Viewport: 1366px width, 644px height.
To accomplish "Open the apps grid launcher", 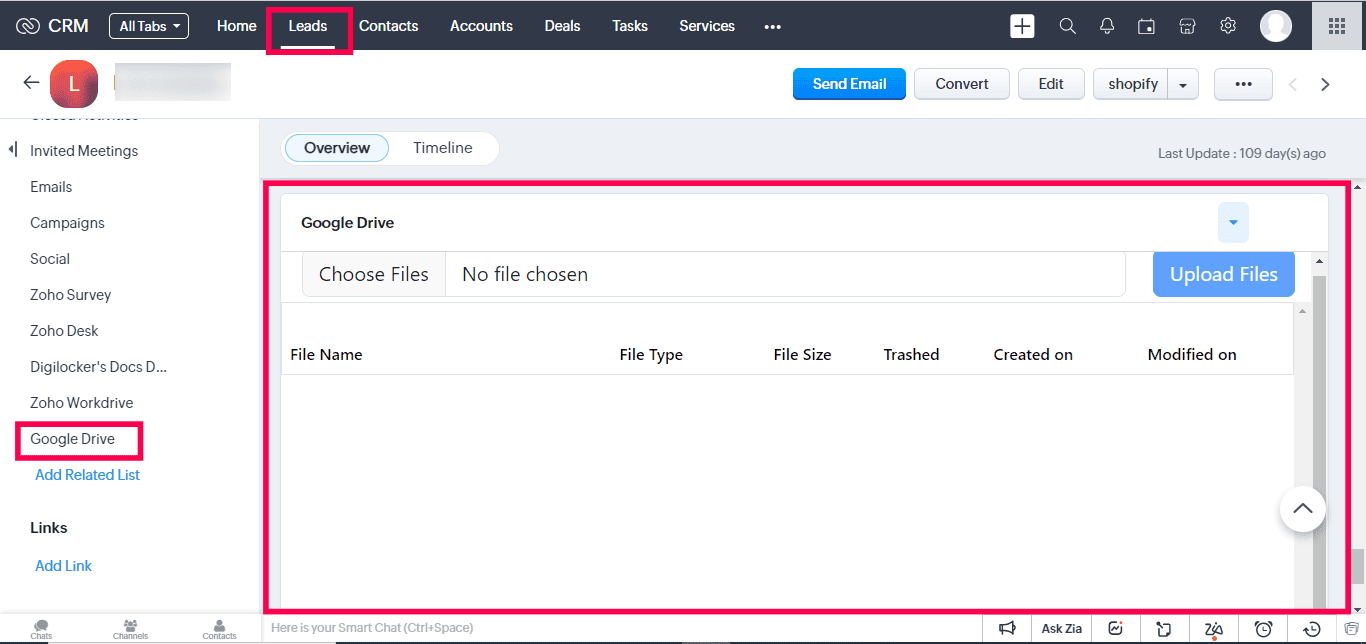I will pyautogui.click(x=1337, y=26).
